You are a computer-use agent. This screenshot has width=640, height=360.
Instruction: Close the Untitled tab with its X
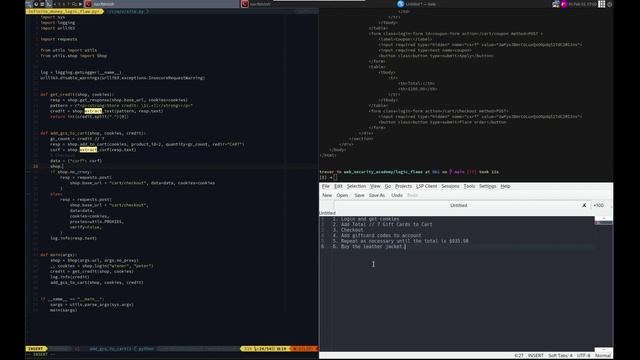click(584, 205)
